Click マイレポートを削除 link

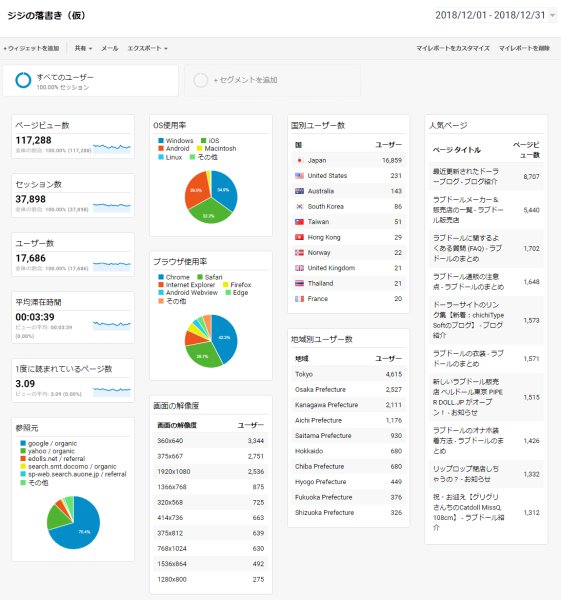(524, 48)
